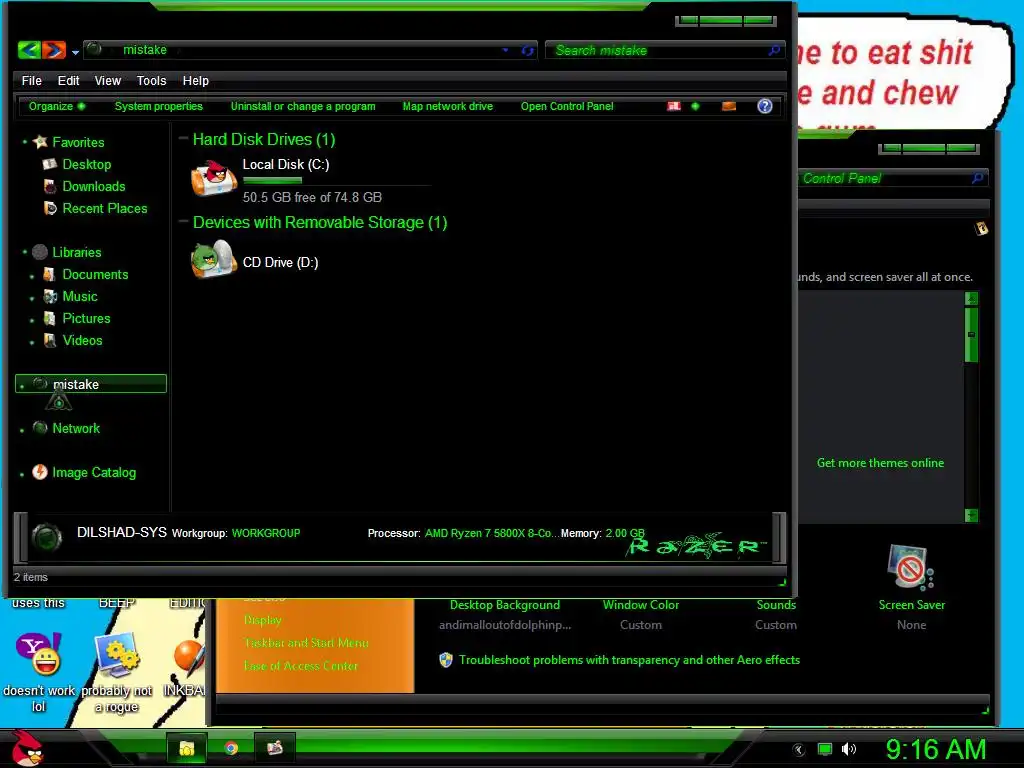This screenshot has height=768, width=1024.
Task: Open the Help menu
Action: (195, 80)
